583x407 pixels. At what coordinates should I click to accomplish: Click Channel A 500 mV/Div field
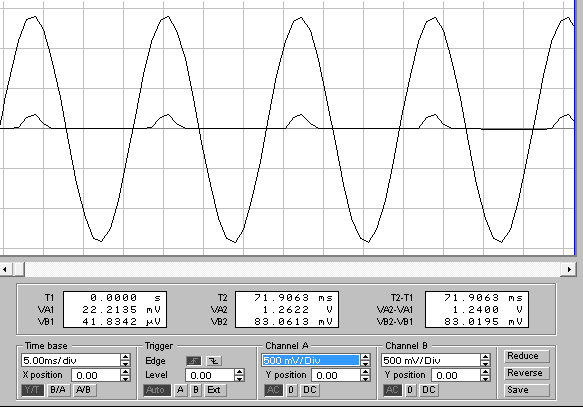click(311, 360)
